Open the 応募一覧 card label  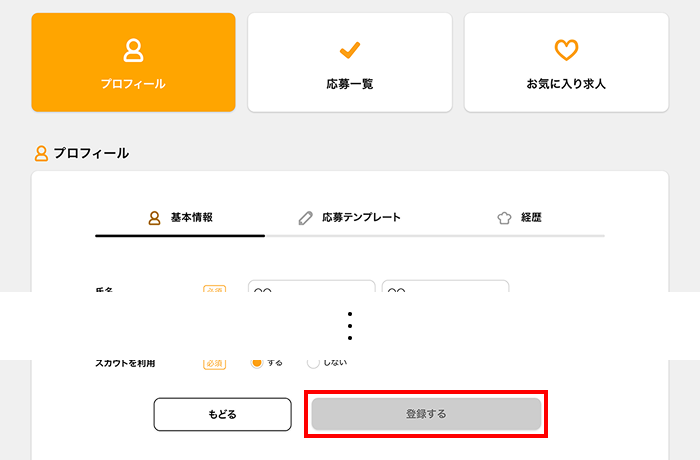[350, 84]
